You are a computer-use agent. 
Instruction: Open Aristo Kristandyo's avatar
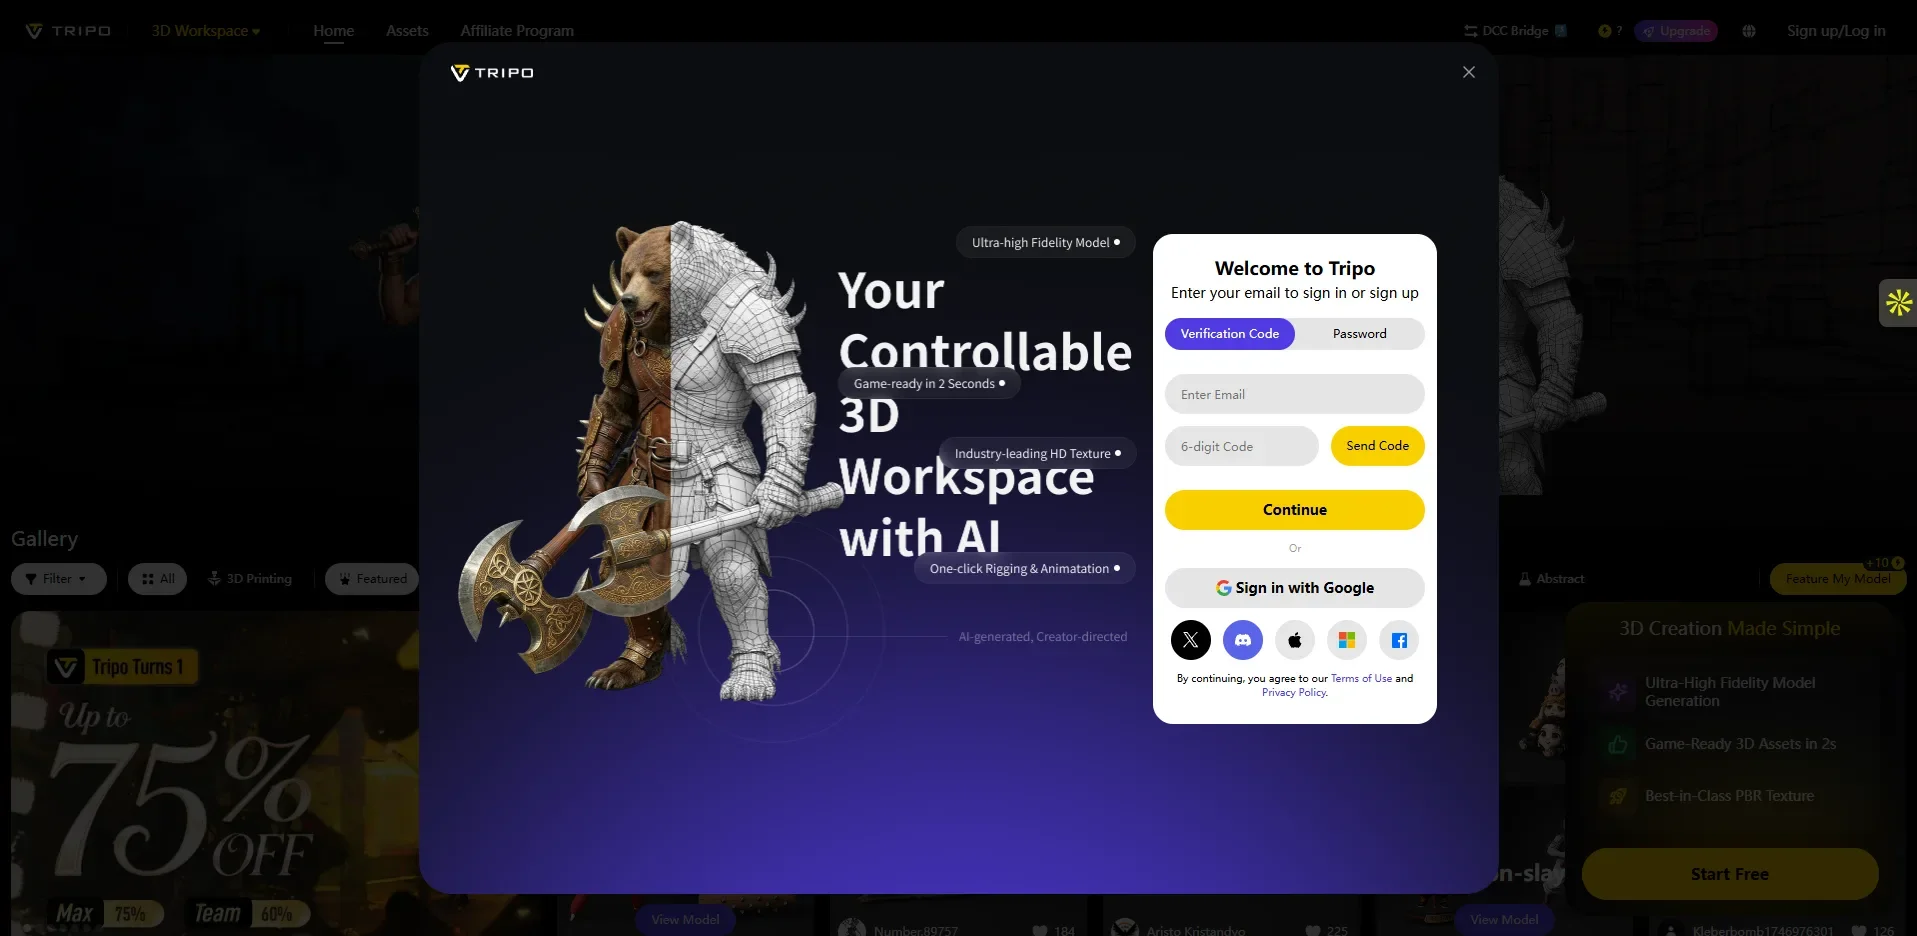1125,928
